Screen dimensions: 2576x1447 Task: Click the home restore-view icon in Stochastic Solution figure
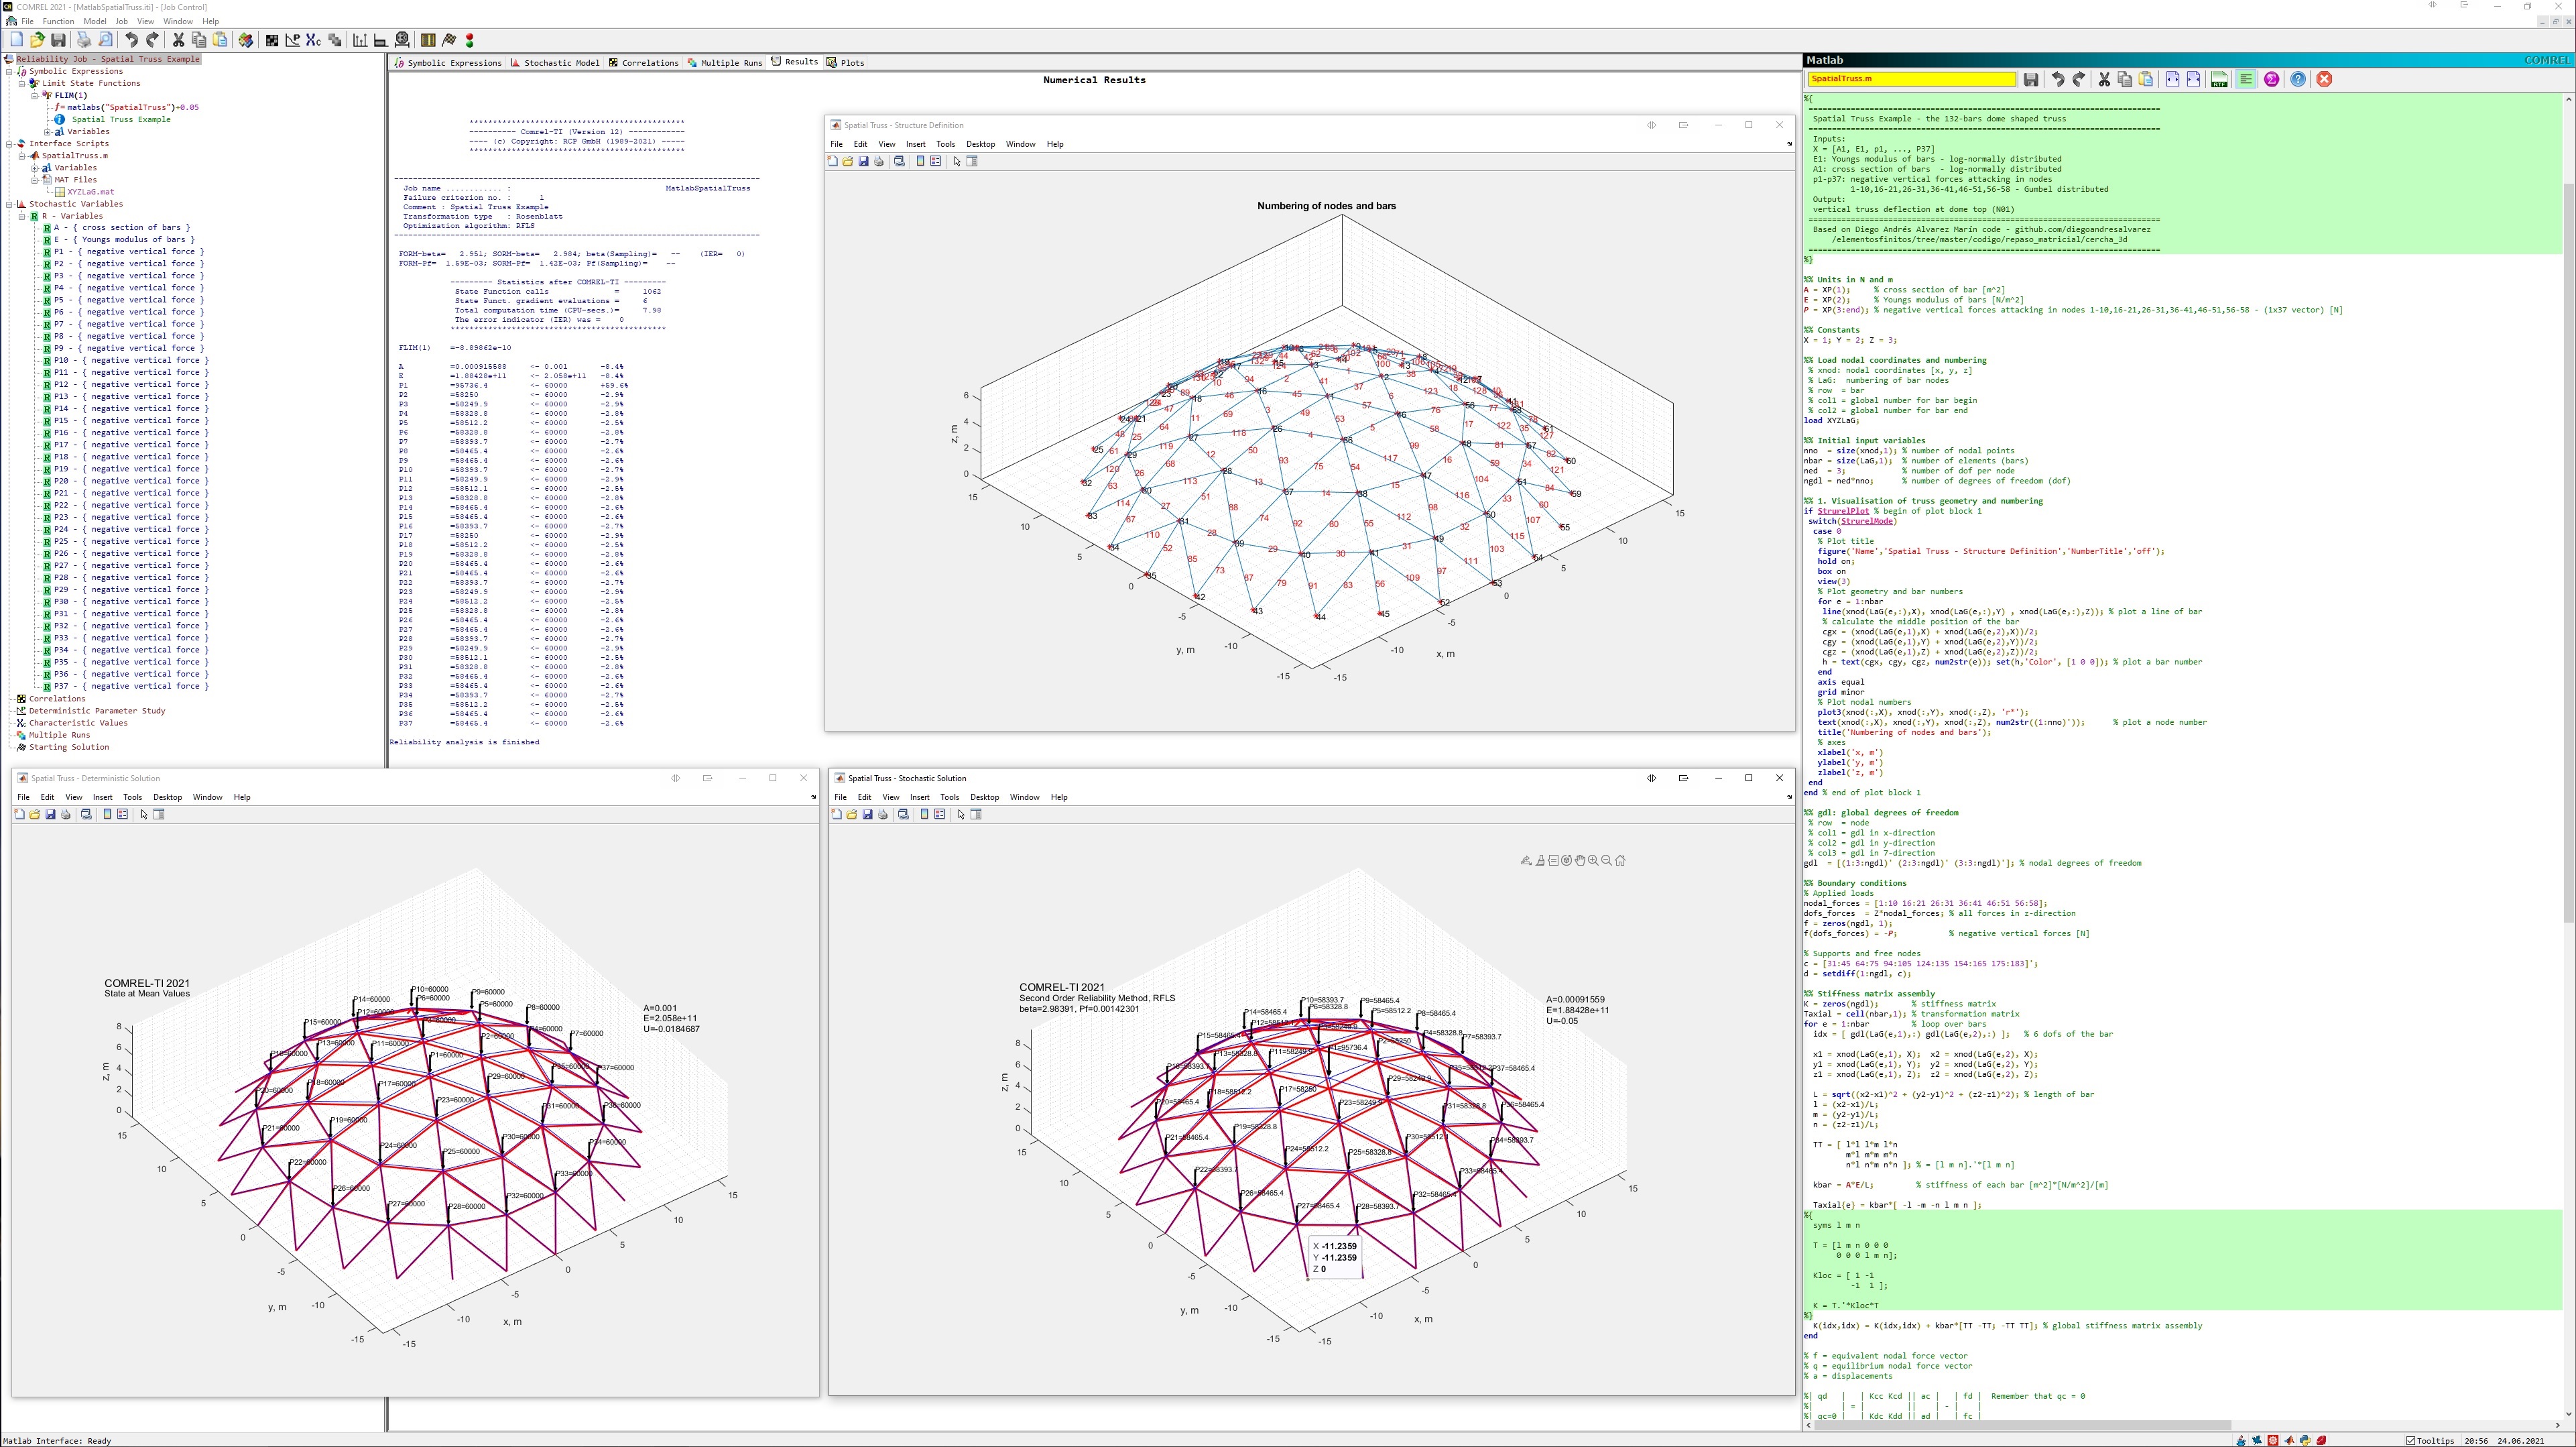[x=1620, y=860]
